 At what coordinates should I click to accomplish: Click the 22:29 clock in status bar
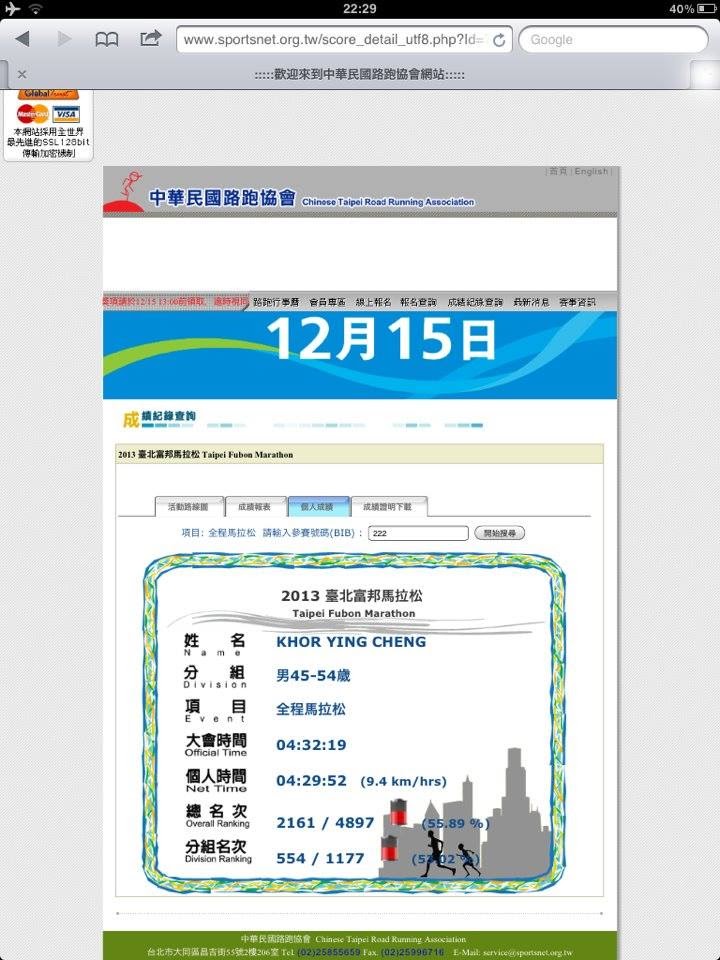[x=359, y=9]
